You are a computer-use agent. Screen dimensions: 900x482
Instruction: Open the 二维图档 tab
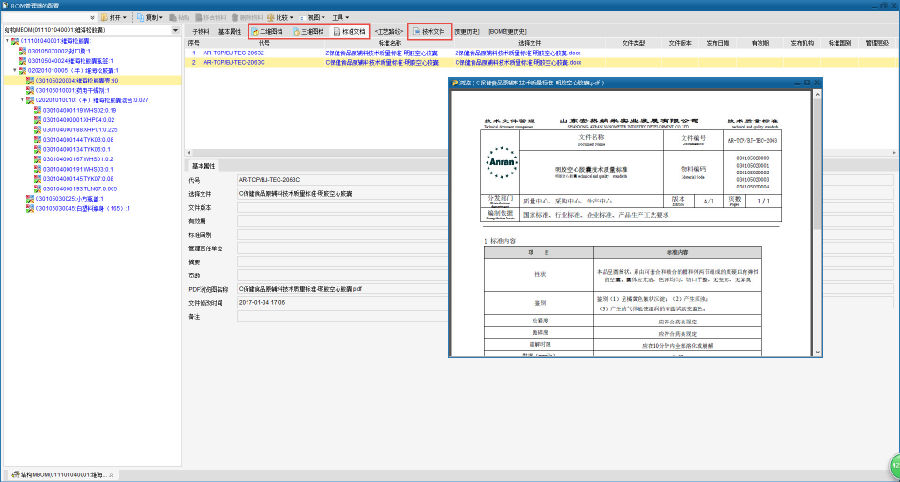click(x=267, y=32)
